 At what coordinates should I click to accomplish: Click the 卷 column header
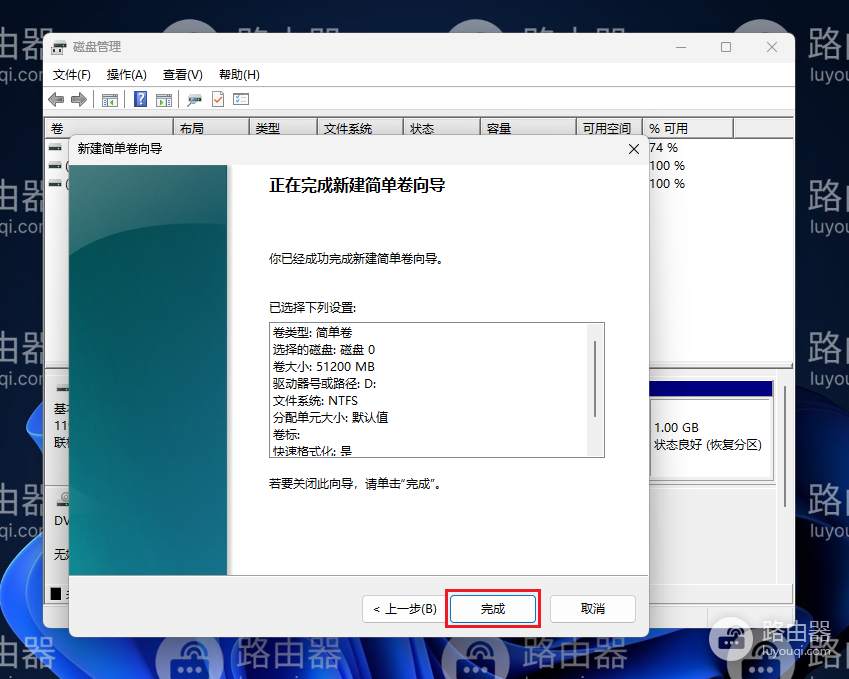coord(108,128)
